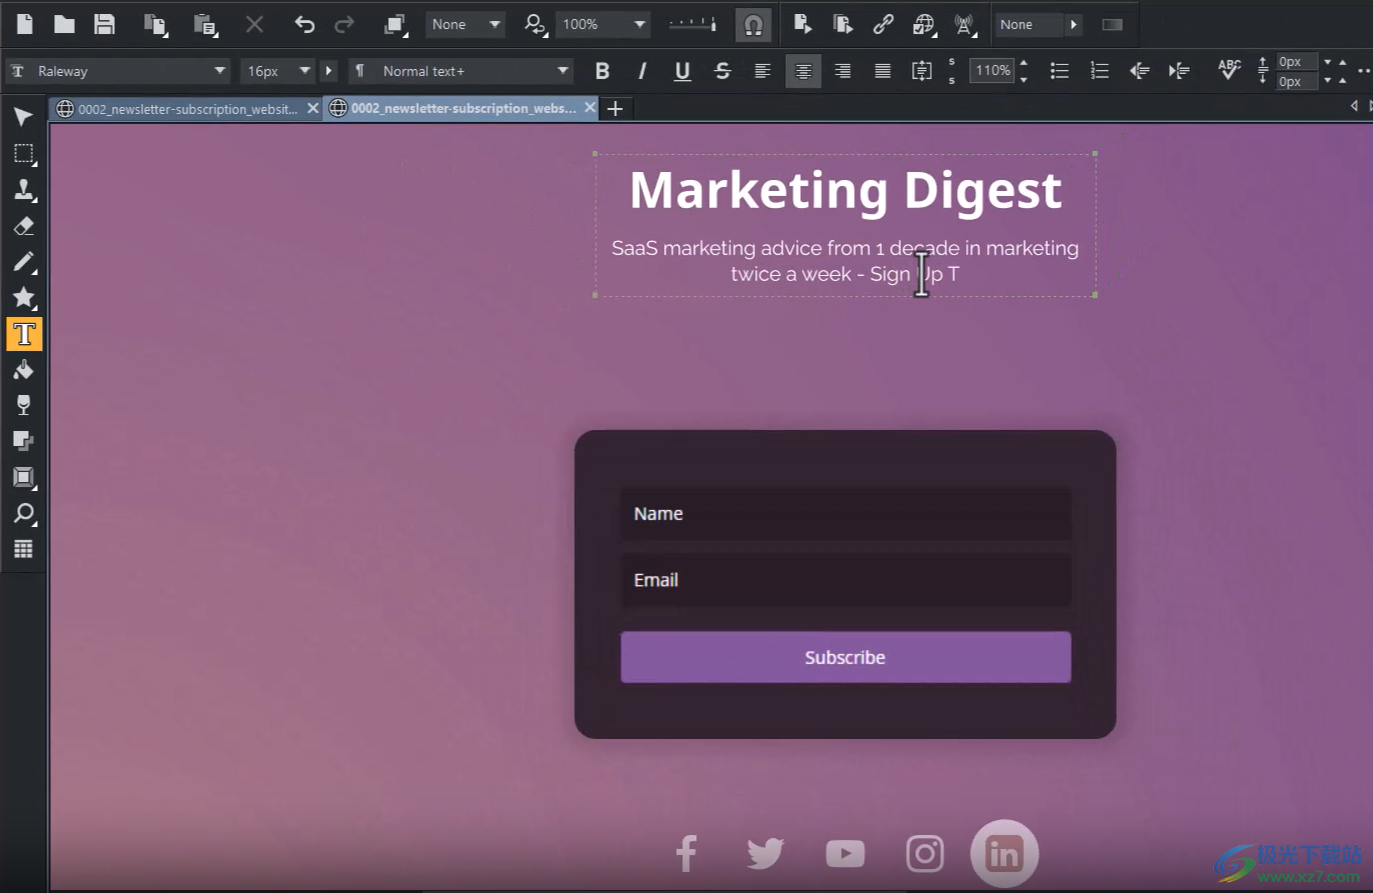Click the color swatch at the toolbar's right end
The image size is (1373, 893).
[x=1112, y=24]
